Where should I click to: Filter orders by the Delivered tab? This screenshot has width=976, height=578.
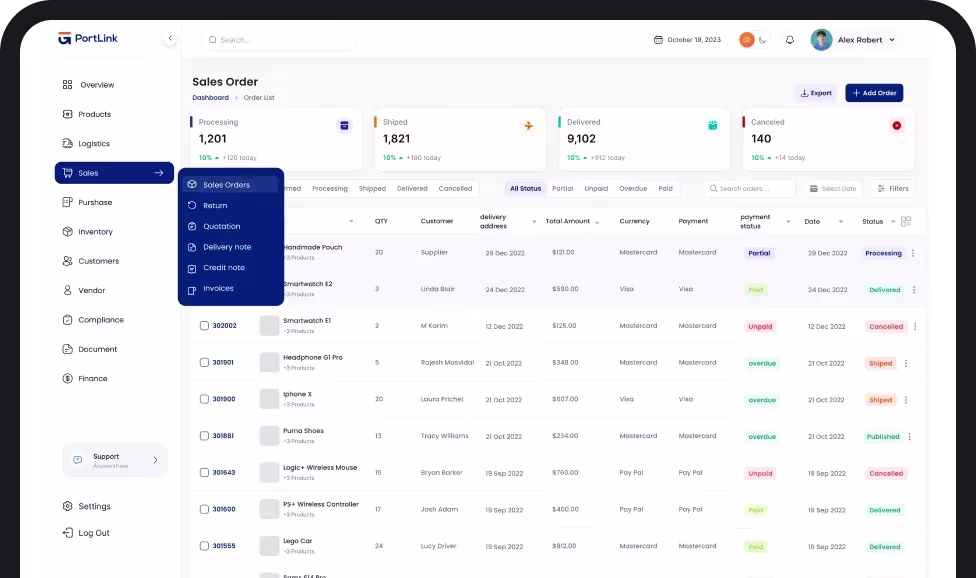click(412, 189)
